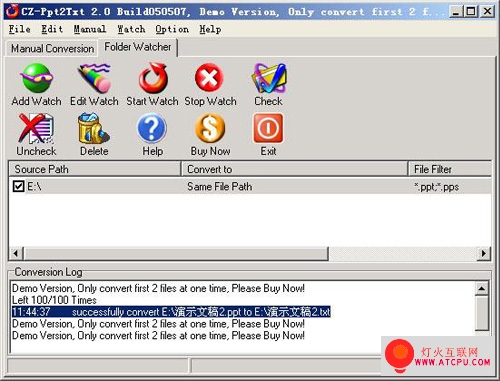The image size is (500, 381).
Task: Click the conversion log scroll up arrow
Action: tap(481, 288)
